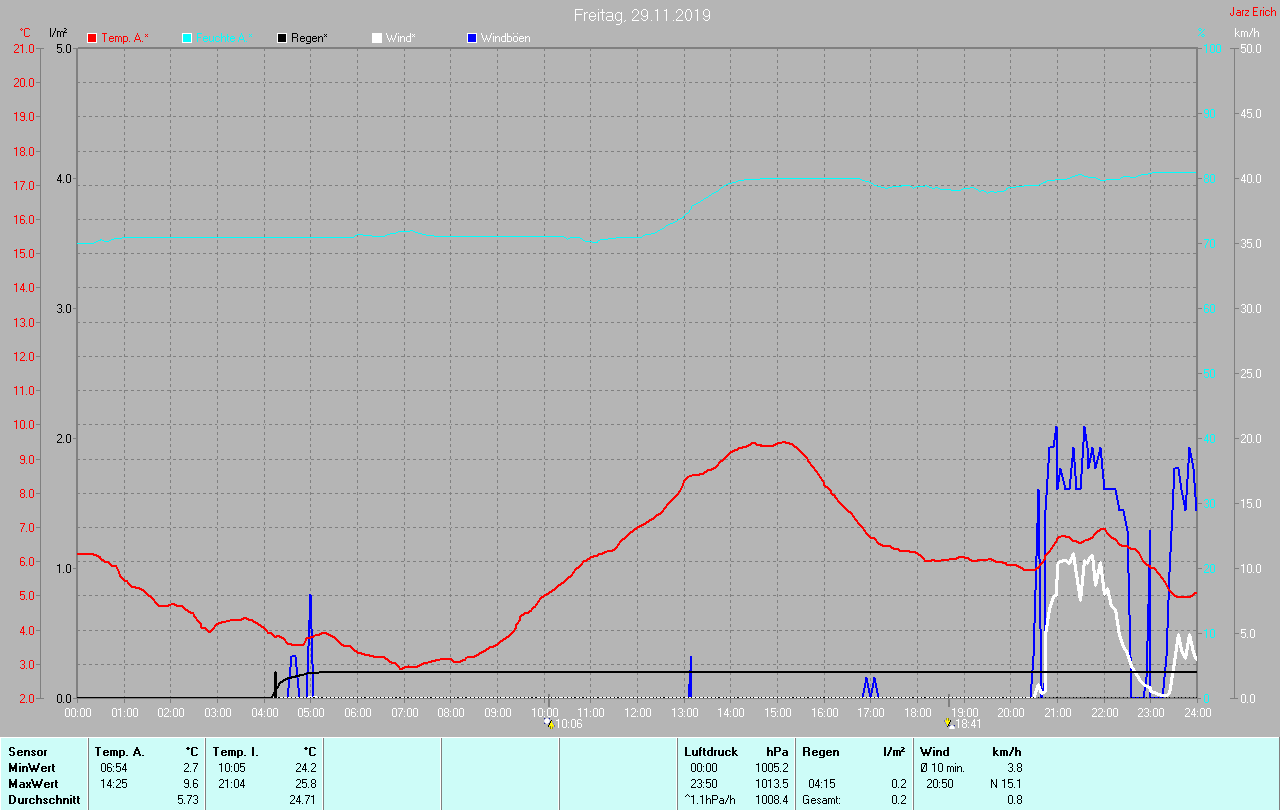
Task: Click the Temp. I. column header
Action: [x=236, y=751]
